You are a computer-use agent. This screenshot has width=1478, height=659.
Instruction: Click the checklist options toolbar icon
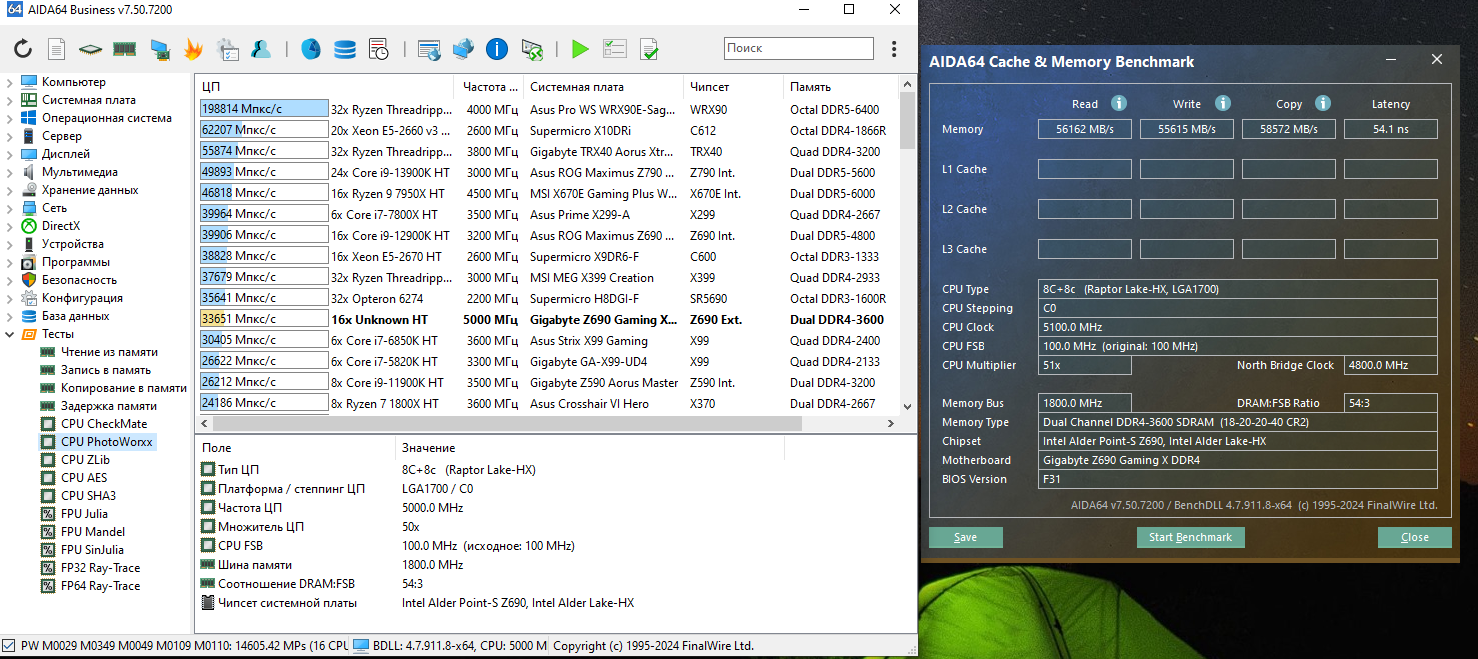[614, 48]
